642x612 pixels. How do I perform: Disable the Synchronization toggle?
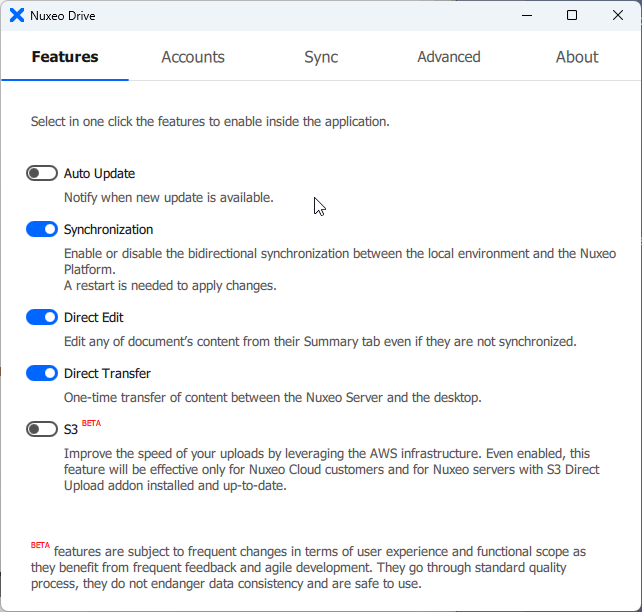[42, 229]
